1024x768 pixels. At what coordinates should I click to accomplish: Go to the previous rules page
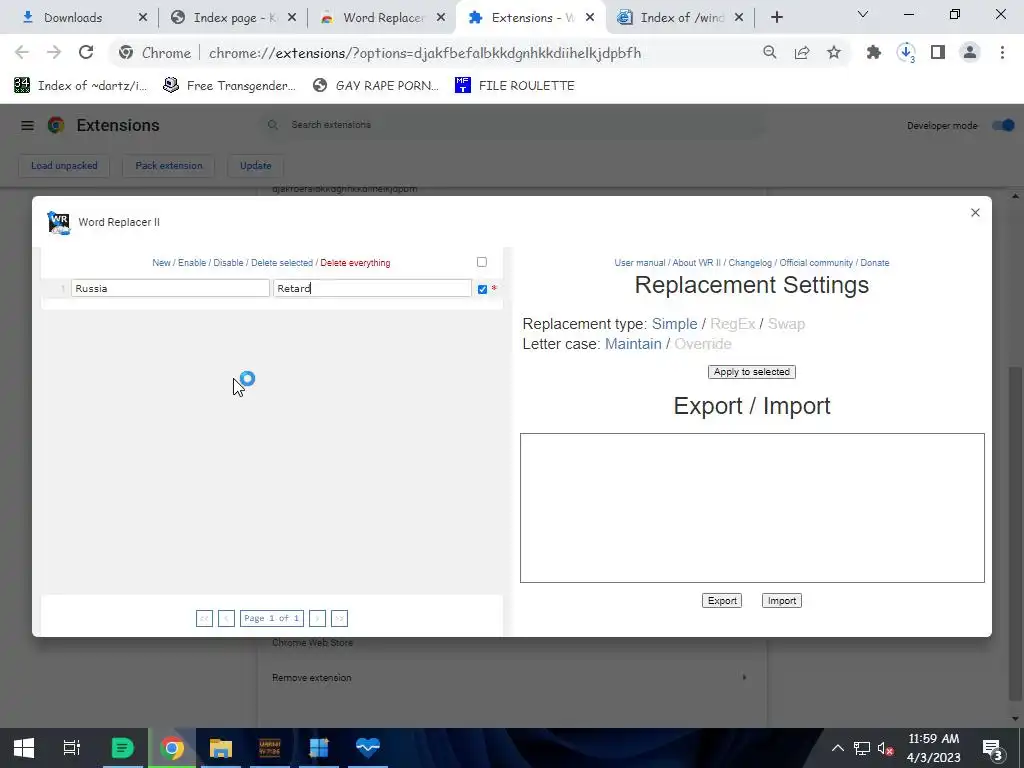[x=227, y=618]
